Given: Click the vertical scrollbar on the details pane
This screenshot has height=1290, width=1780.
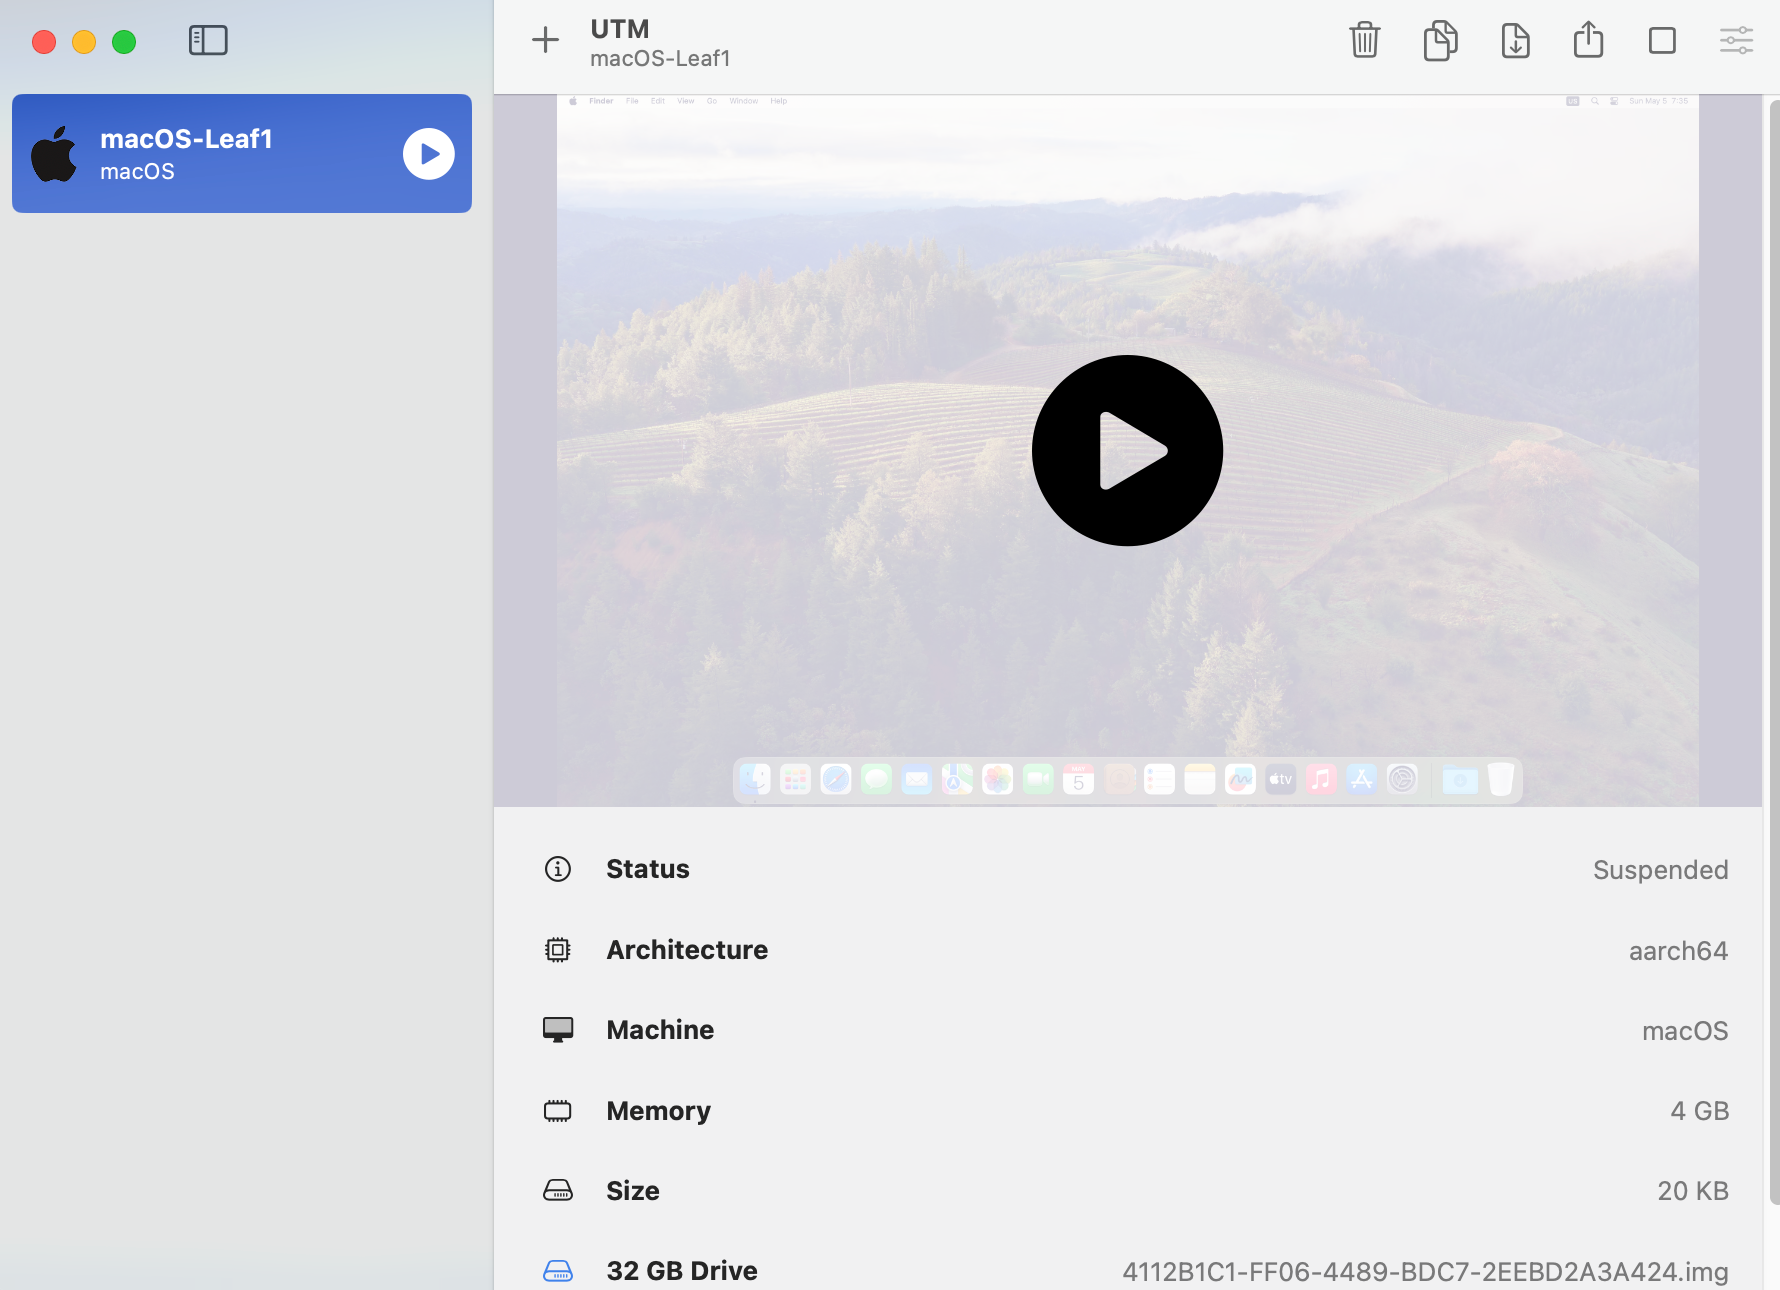Looking at the screenshot, I should (x=1773, y=650).
